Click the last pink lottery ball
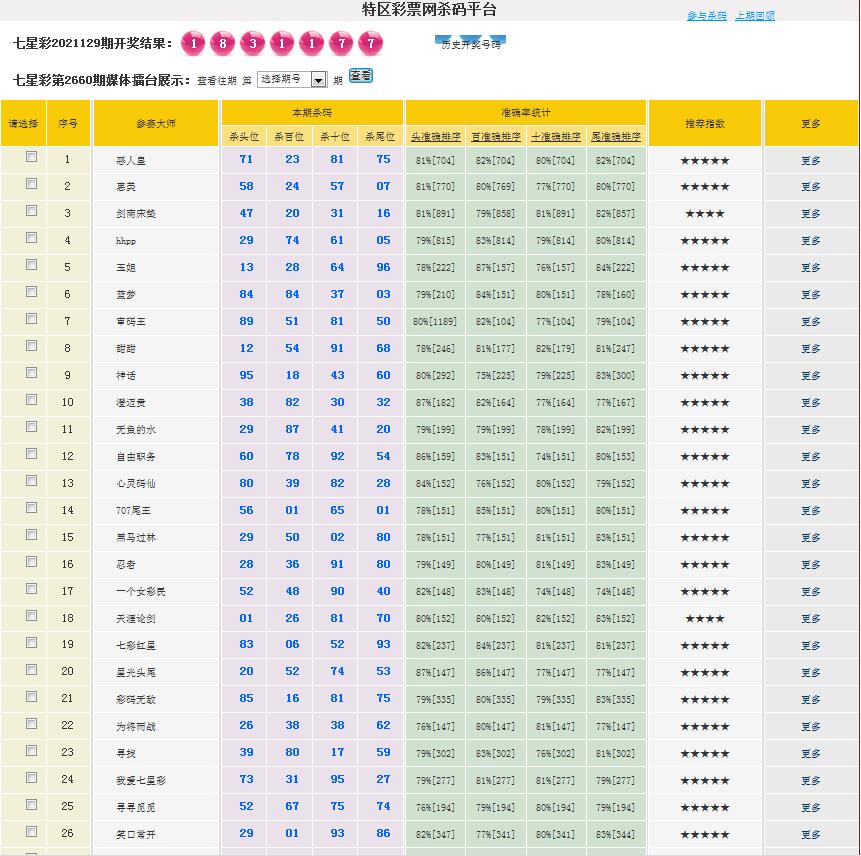 [x=370, y=44]
